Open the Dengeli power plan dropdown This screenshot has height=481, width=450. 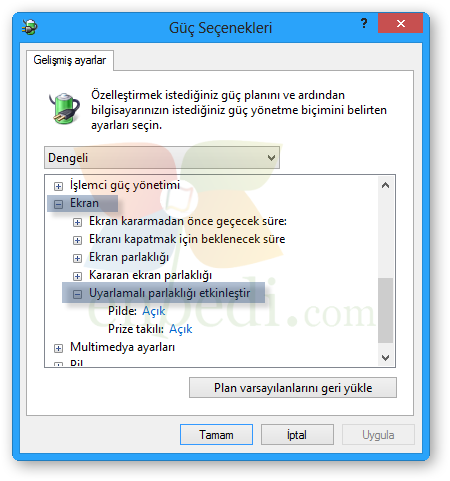pos(162,158)
